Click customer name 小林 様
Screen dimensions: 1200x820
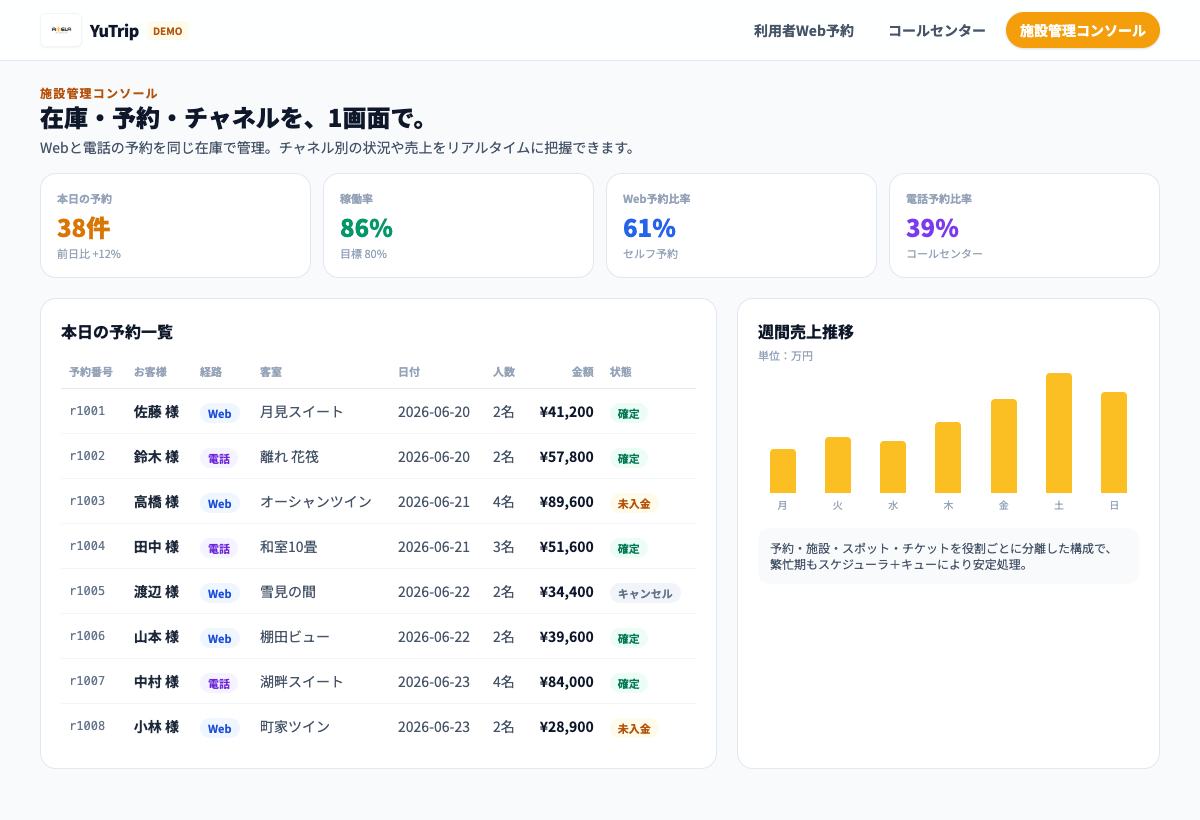click(x=156, y=726)
